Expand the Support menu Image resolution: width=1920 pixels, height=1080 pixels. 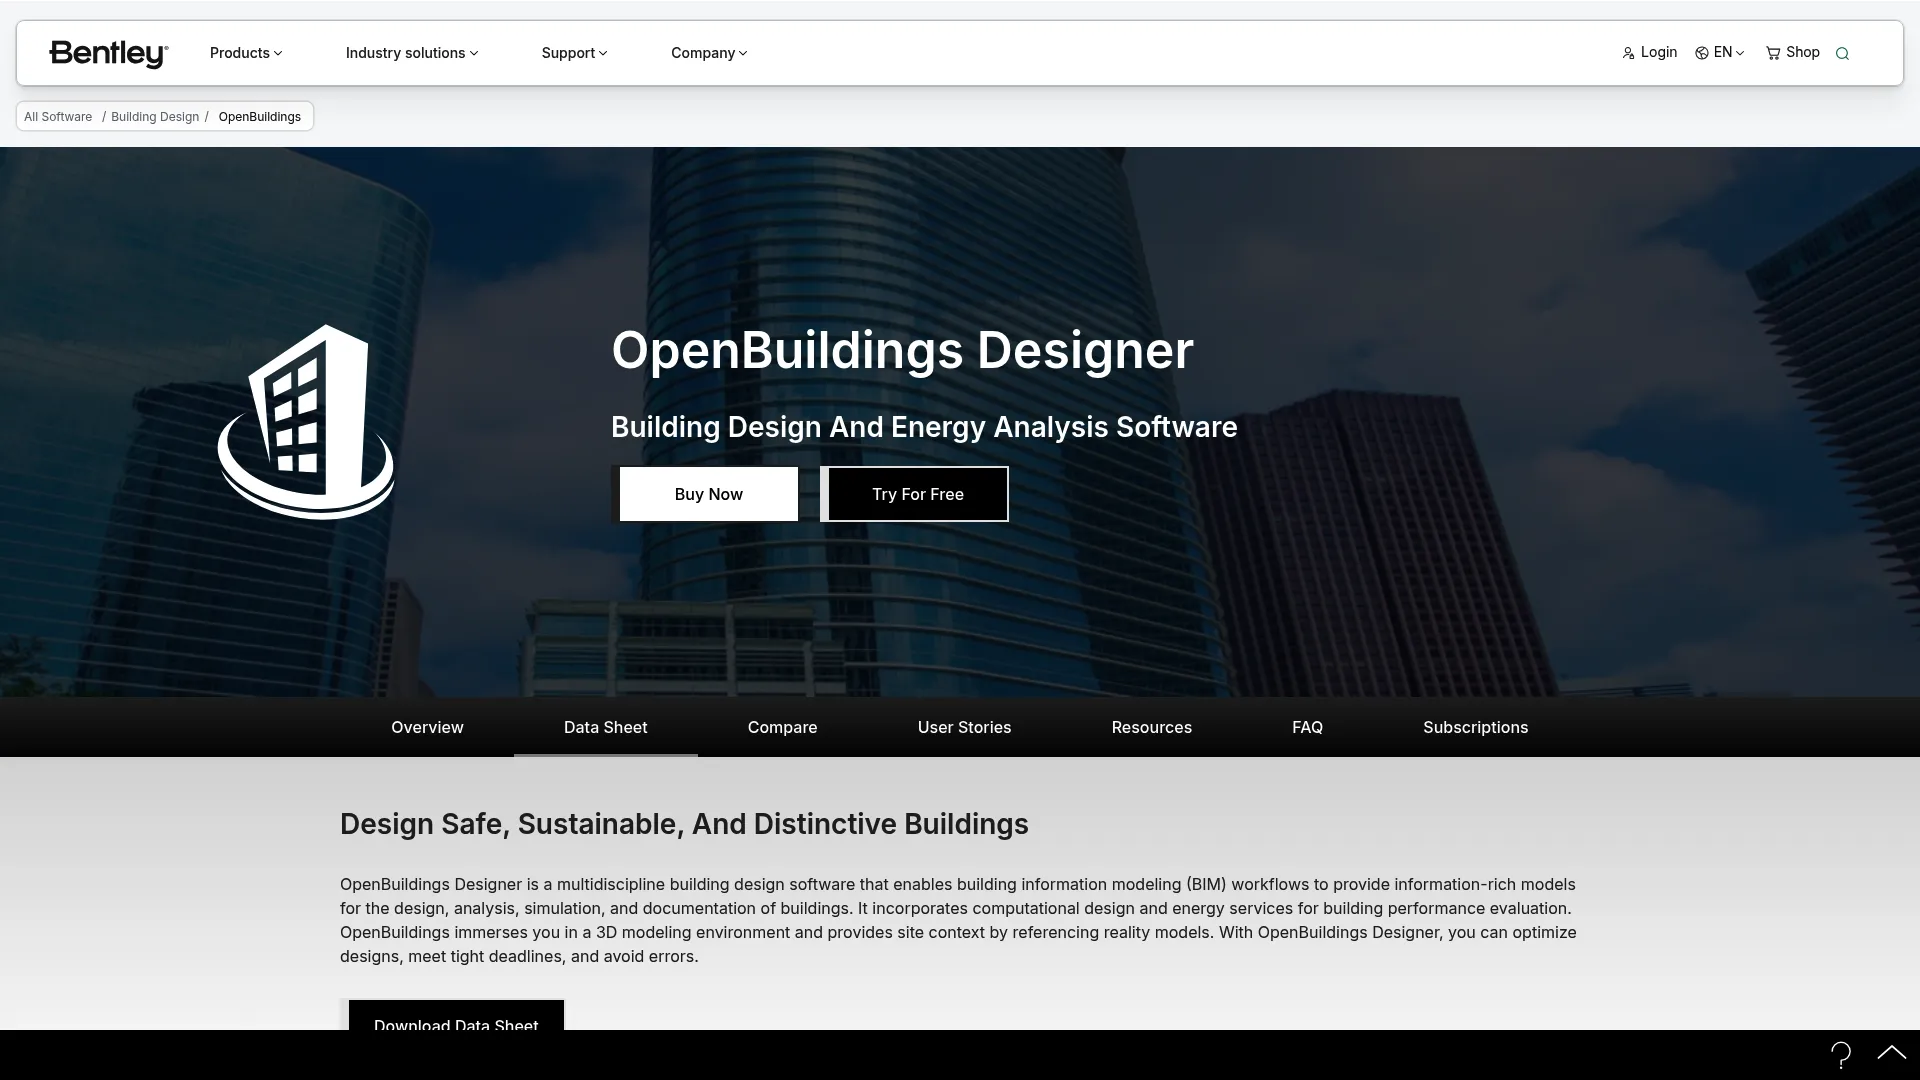pos(574,53)
